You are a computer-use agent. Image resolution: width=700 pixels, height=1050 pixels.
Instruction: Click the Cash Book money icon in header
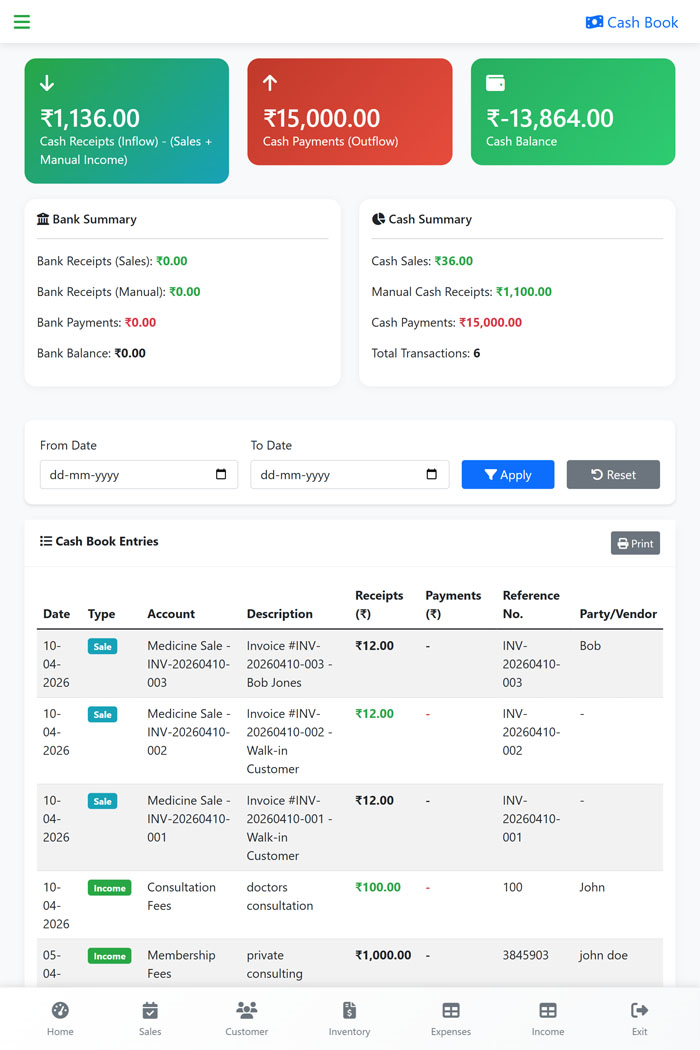[594, 22]
